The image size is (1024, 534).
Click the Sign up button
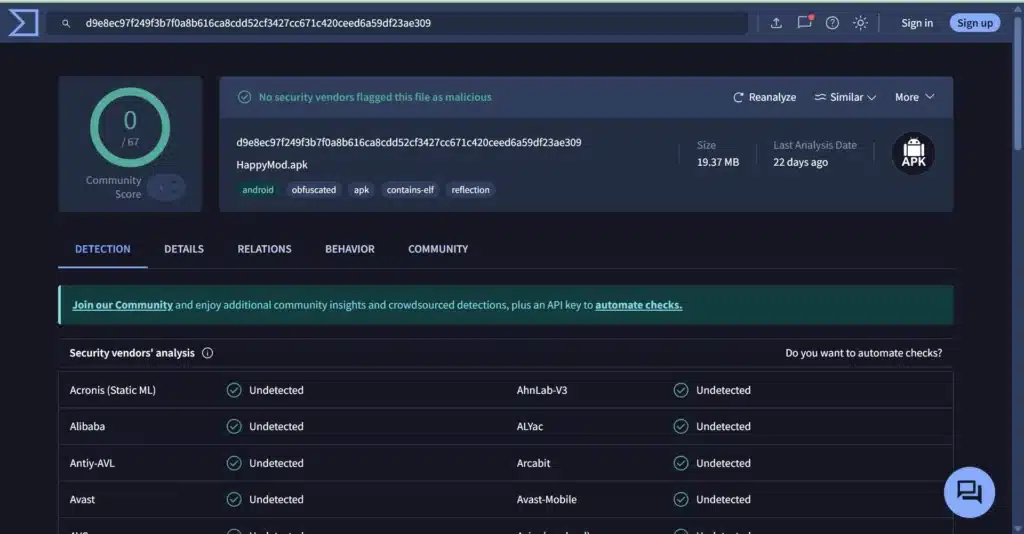(x=975, y=24)
